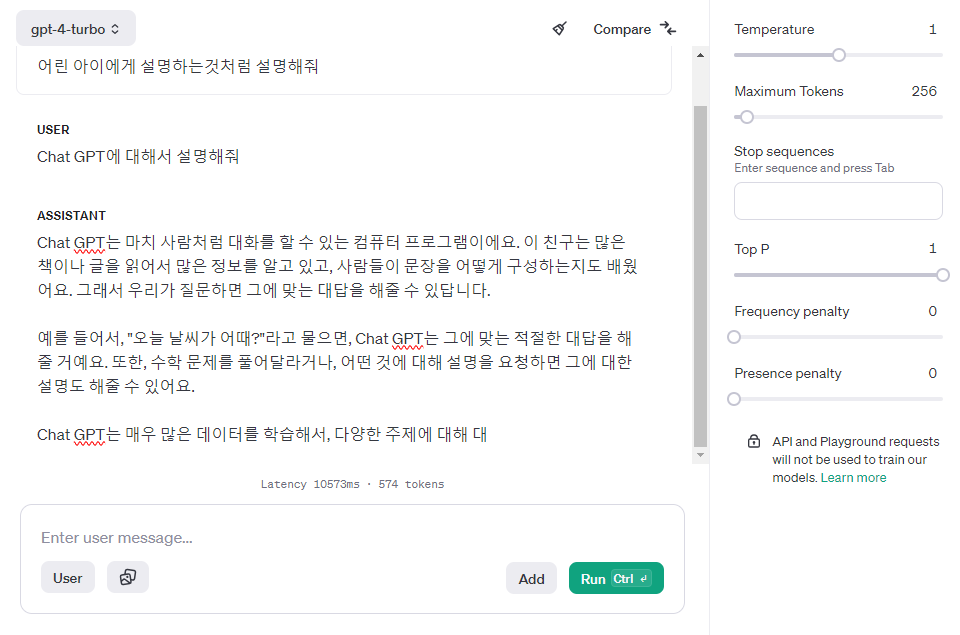
Task: Toggle the User role button
Action: point(68,578)
